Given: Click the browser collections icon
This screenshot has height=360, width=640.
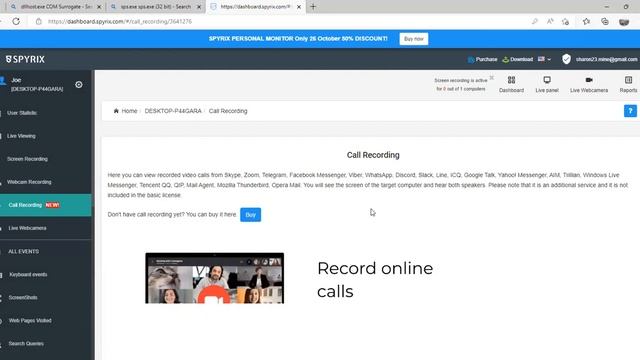Looking at the screenshot, I should tap(605, 21).
